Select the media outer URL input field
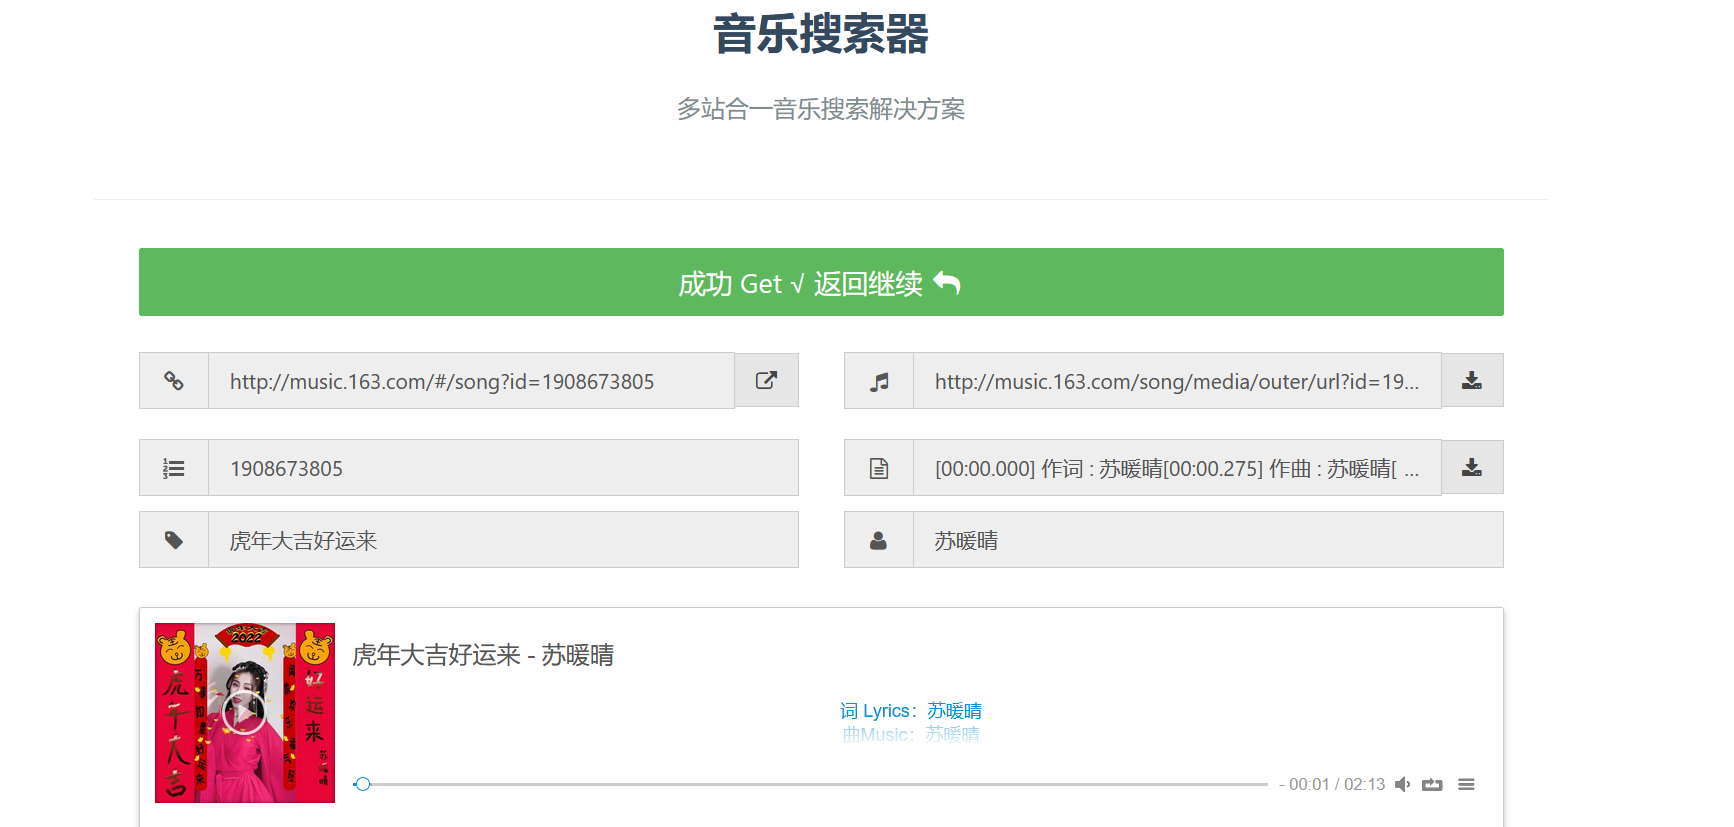This screenshot has width=1734, height=827. 1177,381
